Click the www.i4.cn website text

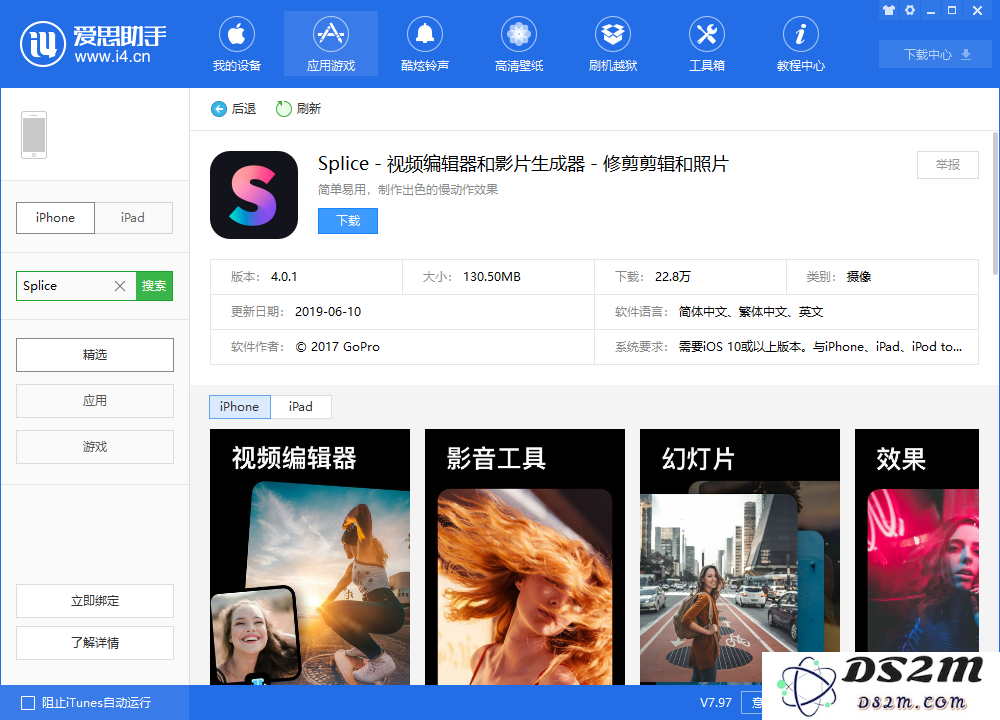click(x=112, y=57)
